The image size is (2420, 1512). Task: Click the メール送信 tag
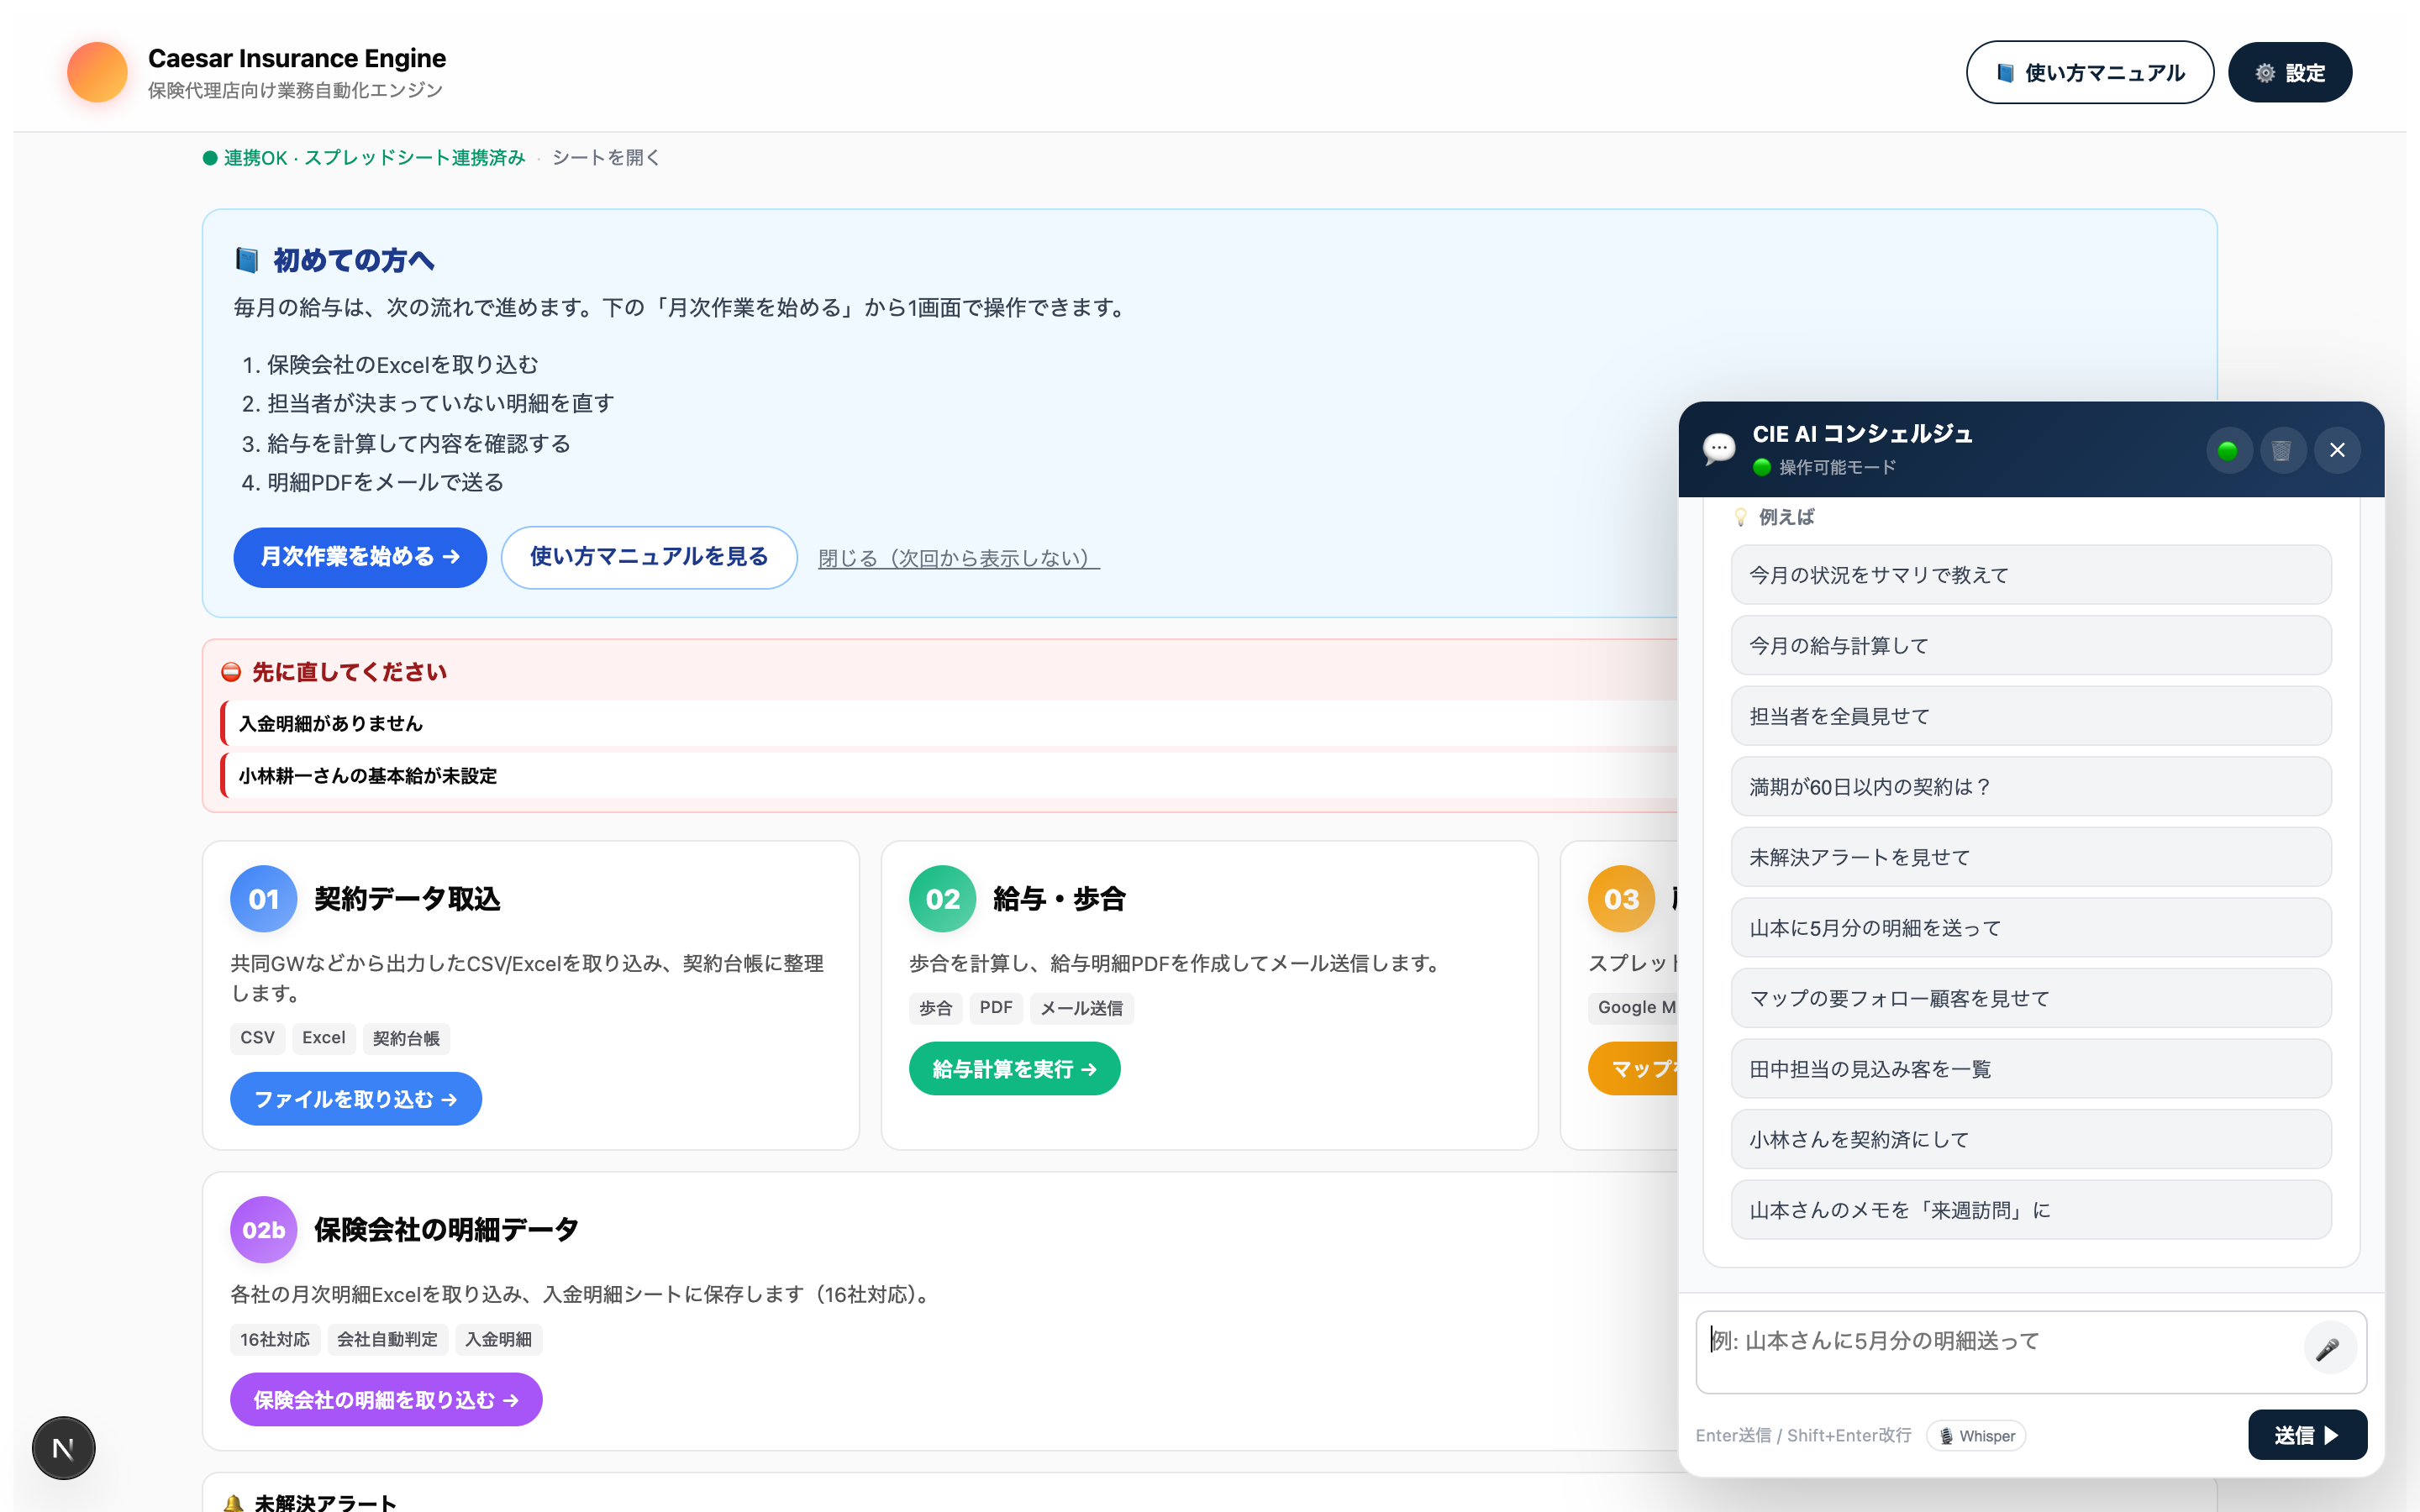click(1082, 1008)
